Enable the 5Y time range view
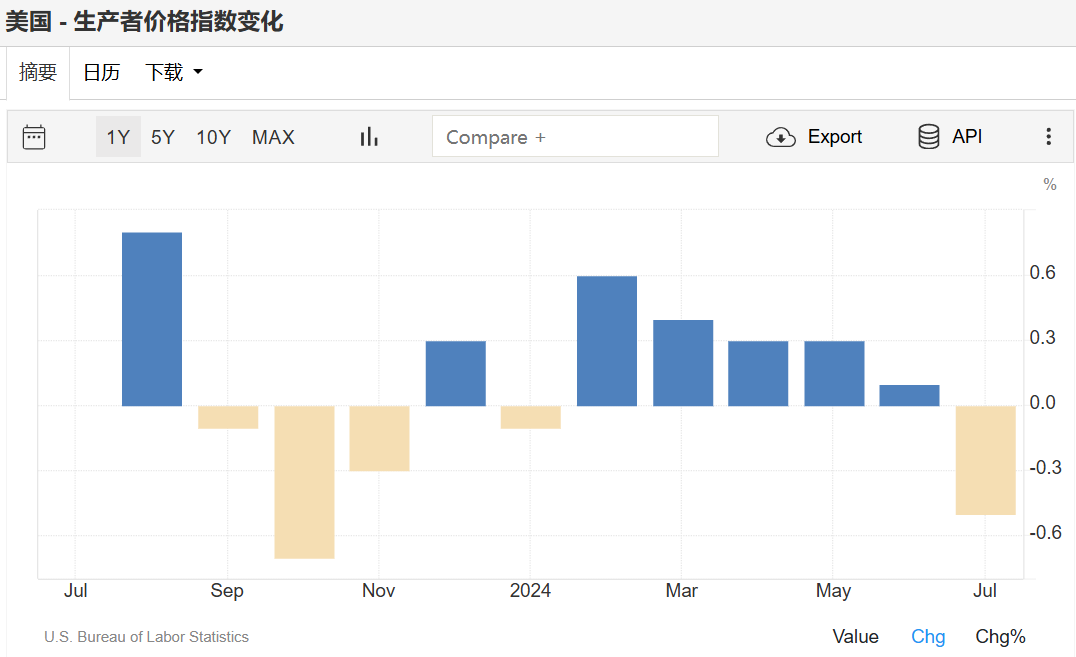 click(x=162, y=137)
